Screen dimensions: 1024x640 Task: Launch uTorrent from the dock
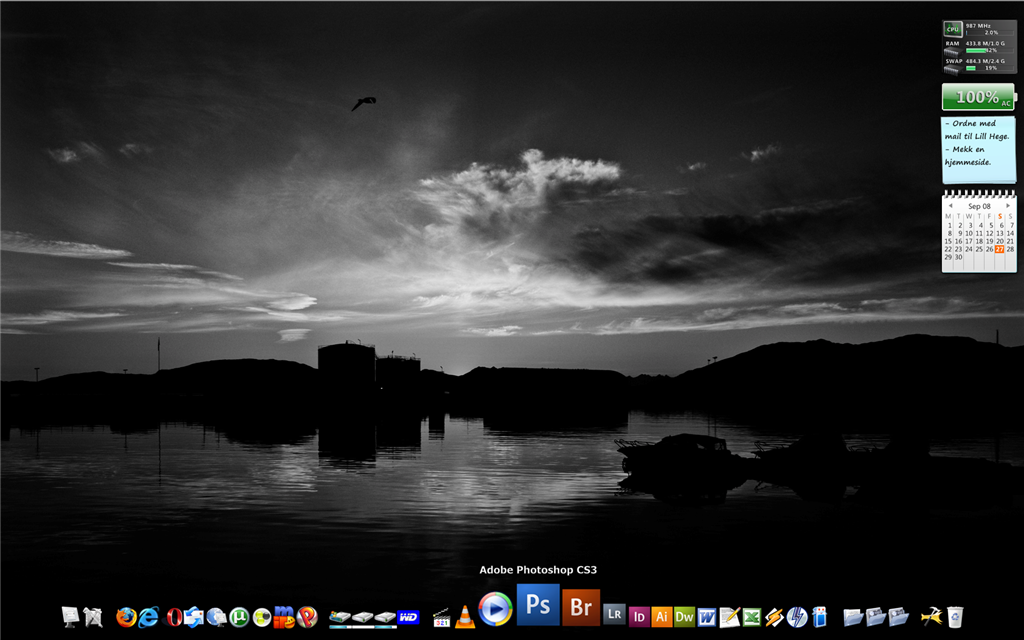click(239, 617)
